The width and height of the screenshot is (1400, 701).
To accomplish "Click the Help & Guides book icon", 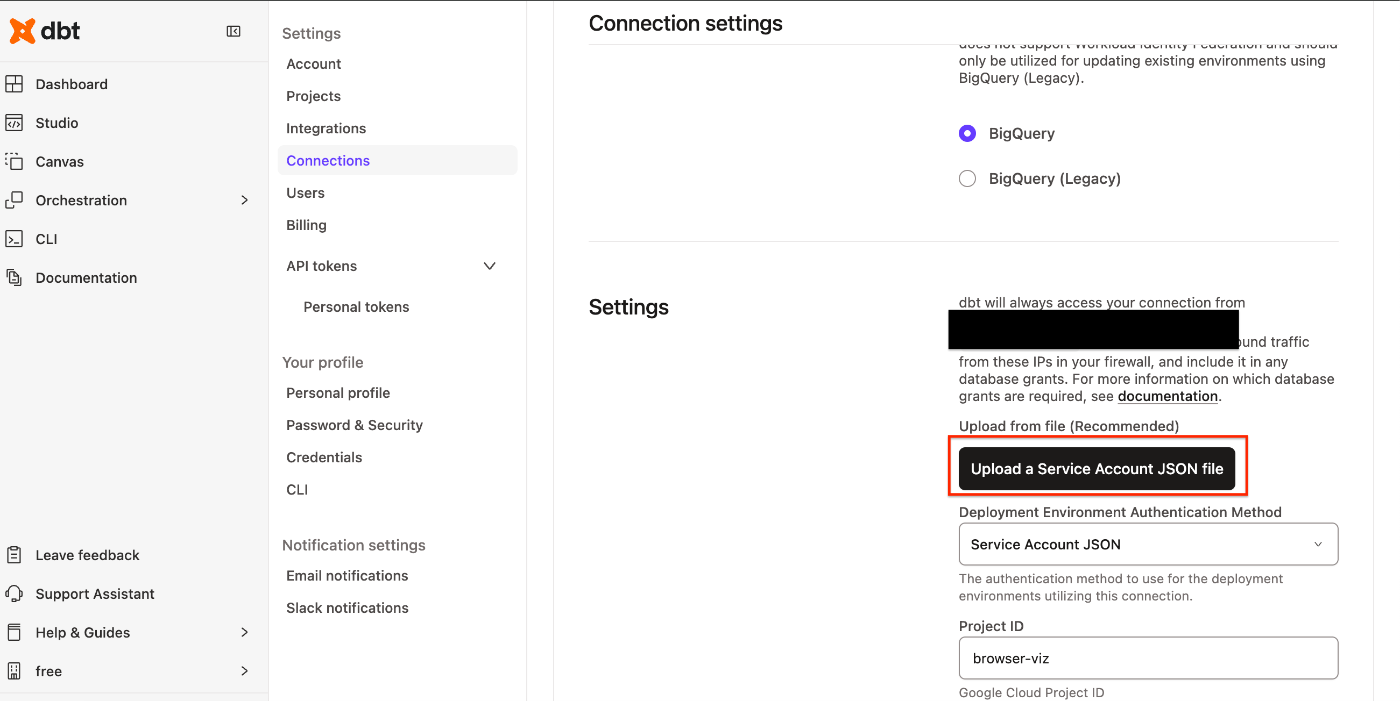I will tap(14, 632).
